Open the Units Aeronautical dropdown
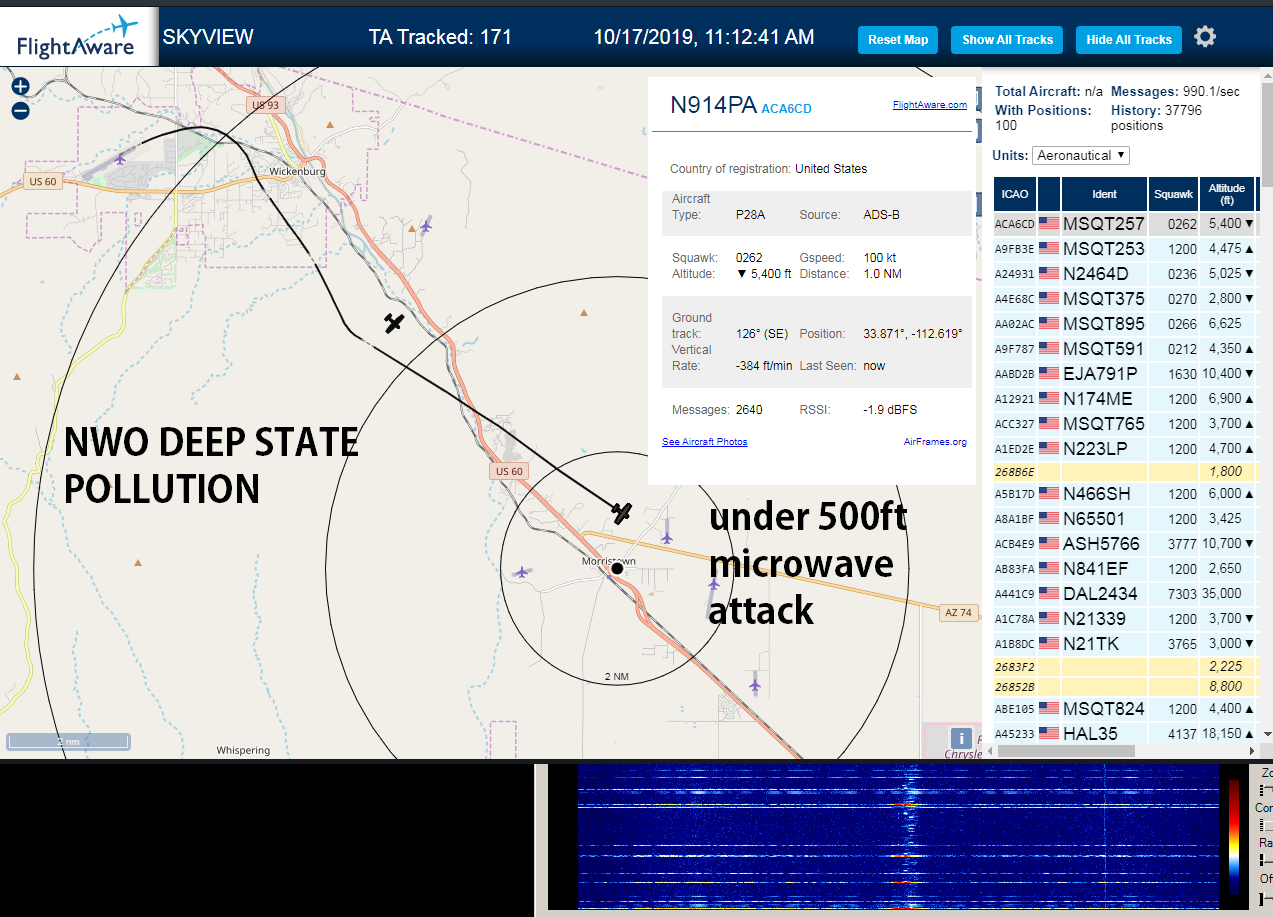Screen dimensions: 1273x917 pos(1081,155)
